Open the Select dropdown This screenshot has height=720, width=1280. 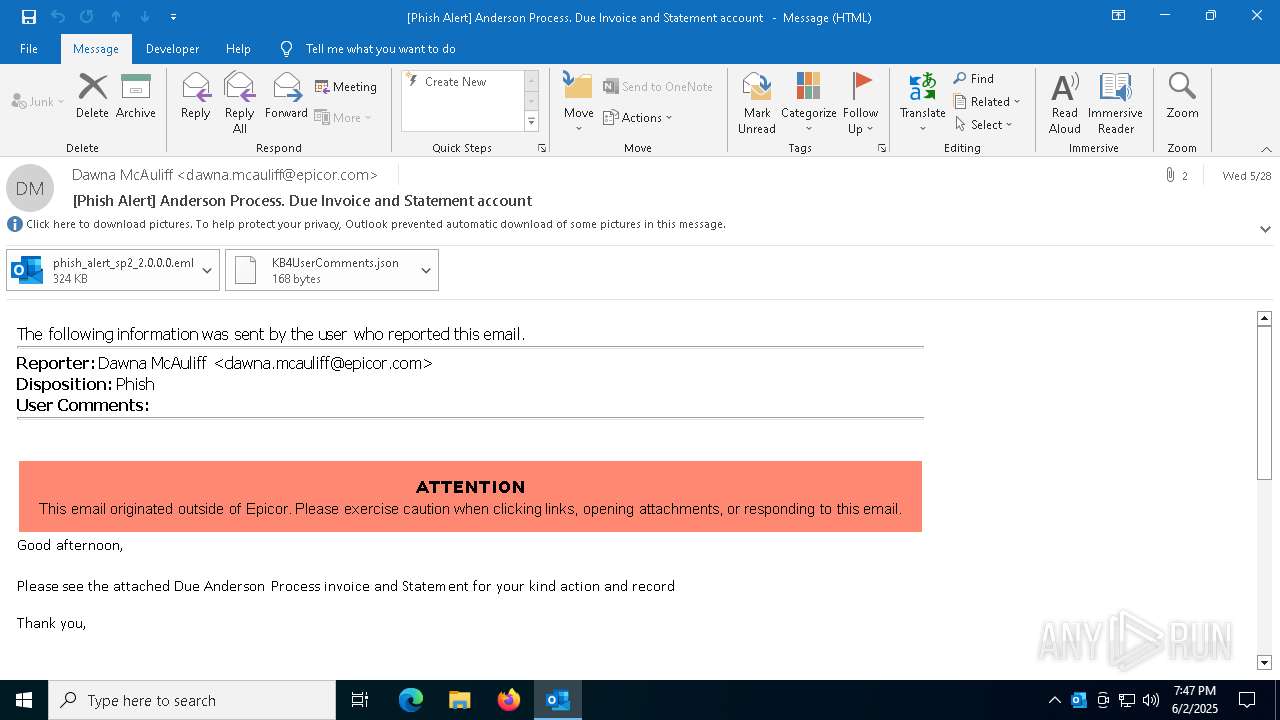click(x=984, y=124)
